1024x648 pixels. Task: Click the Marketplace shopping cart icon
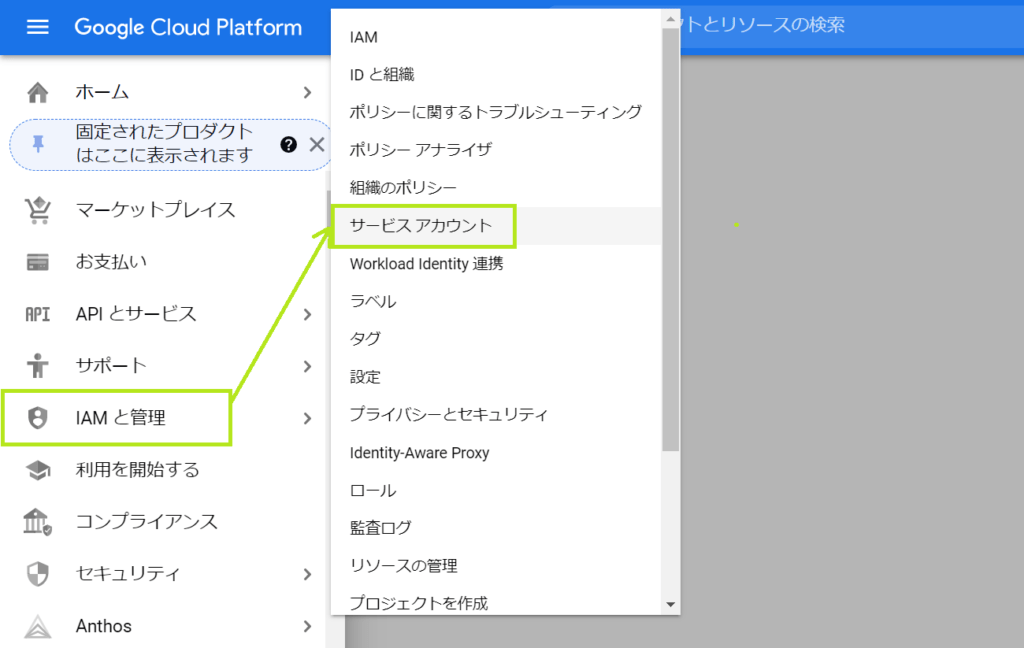point(38,210)
